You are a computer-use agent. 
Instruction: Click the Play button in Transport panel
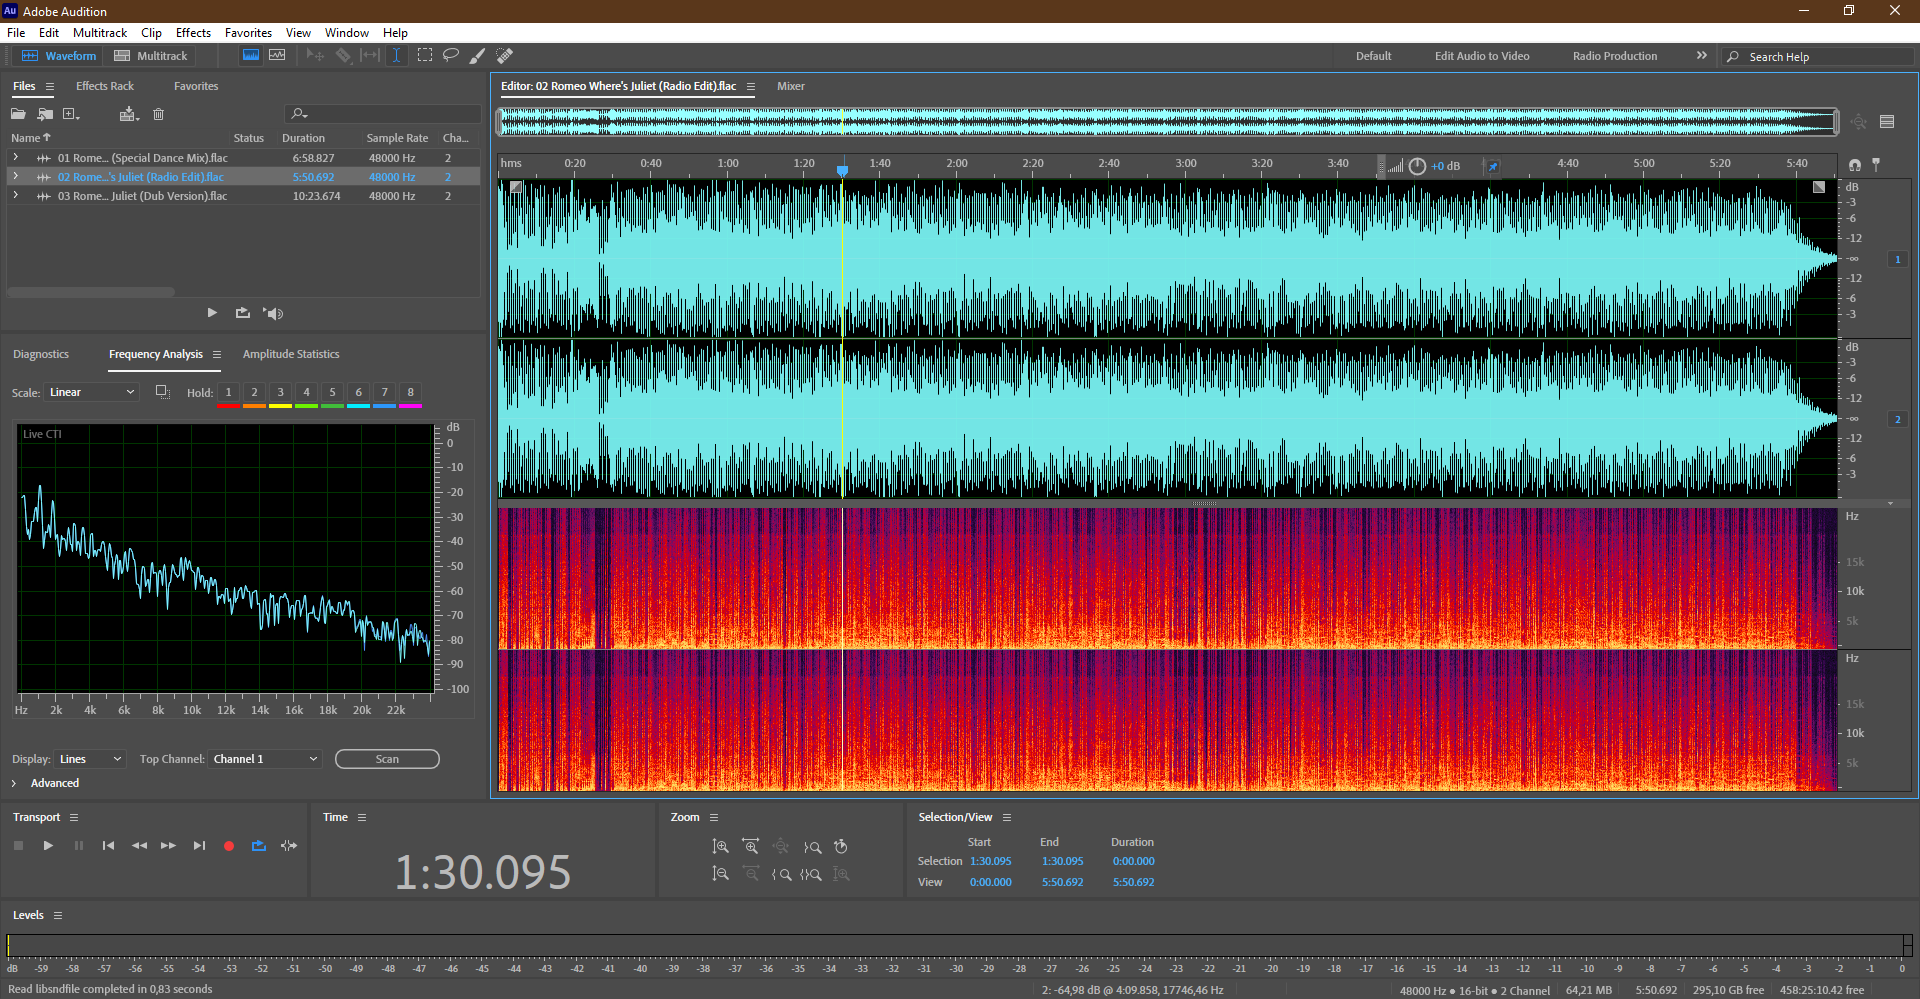point(48,846)
